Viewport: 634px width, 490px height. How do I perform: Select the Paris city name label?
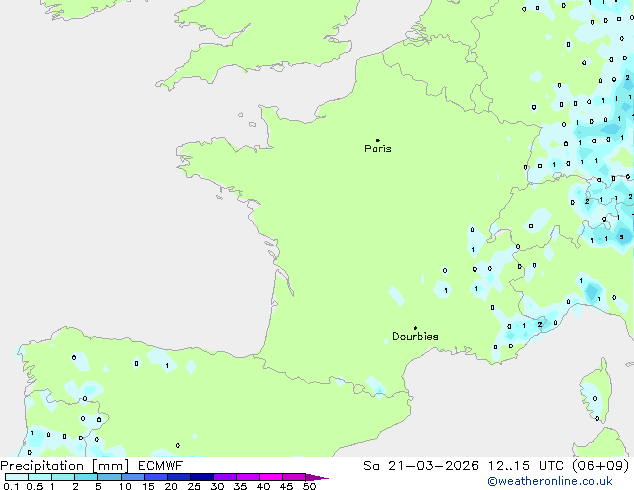click(378, 149)
